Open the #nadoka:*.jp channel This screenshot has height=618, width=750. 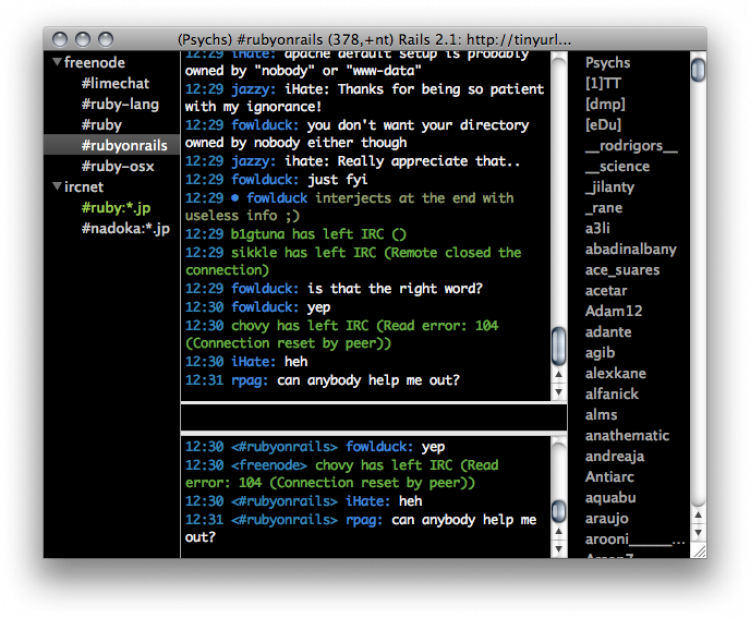point(125,228)
